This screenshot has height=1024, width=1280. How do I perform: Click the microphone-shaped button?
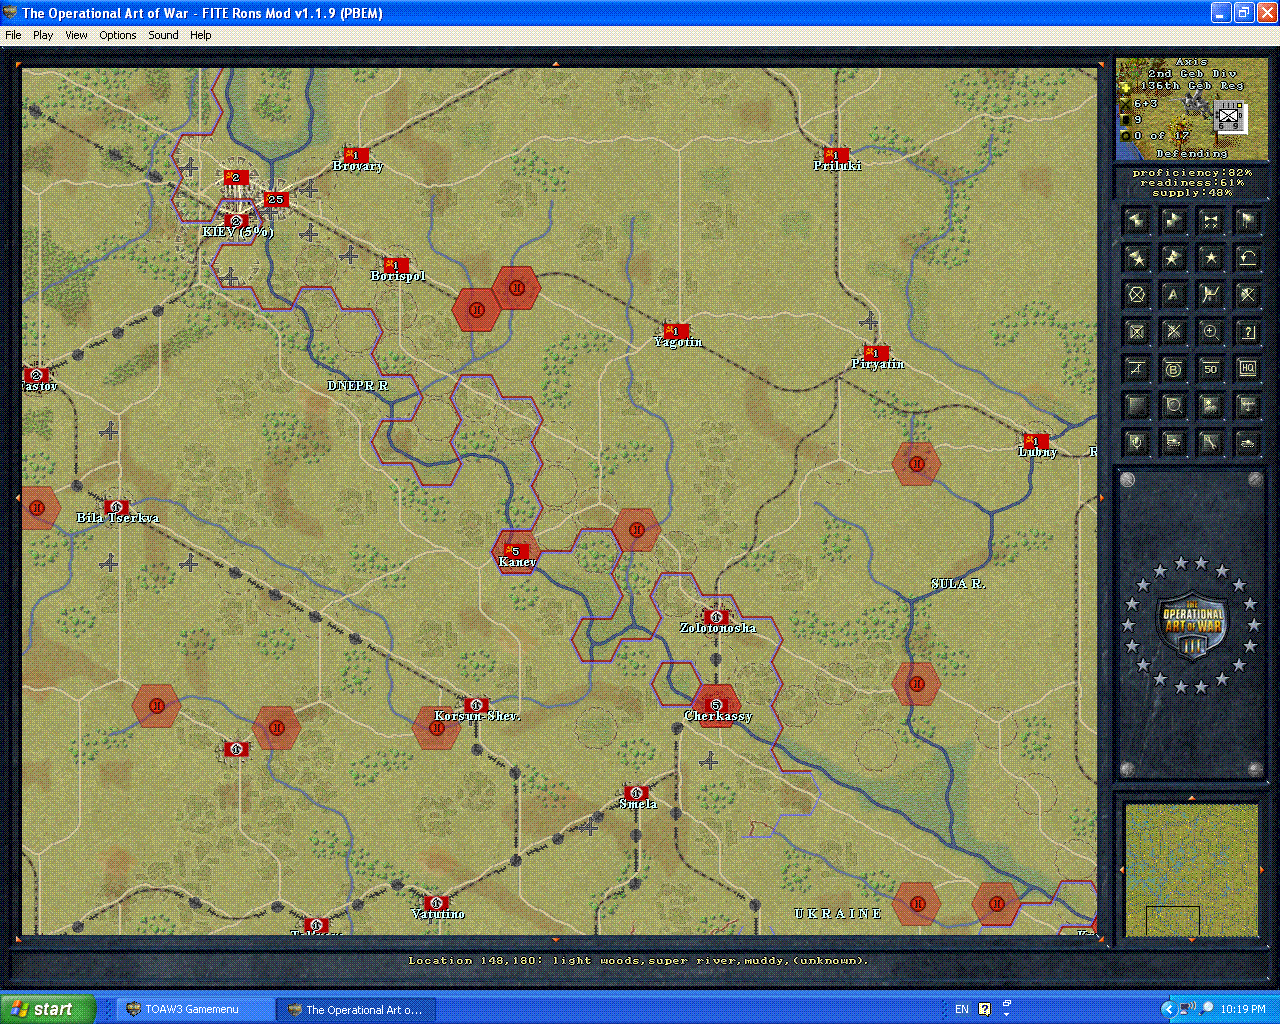click(x=1136, y=443)
